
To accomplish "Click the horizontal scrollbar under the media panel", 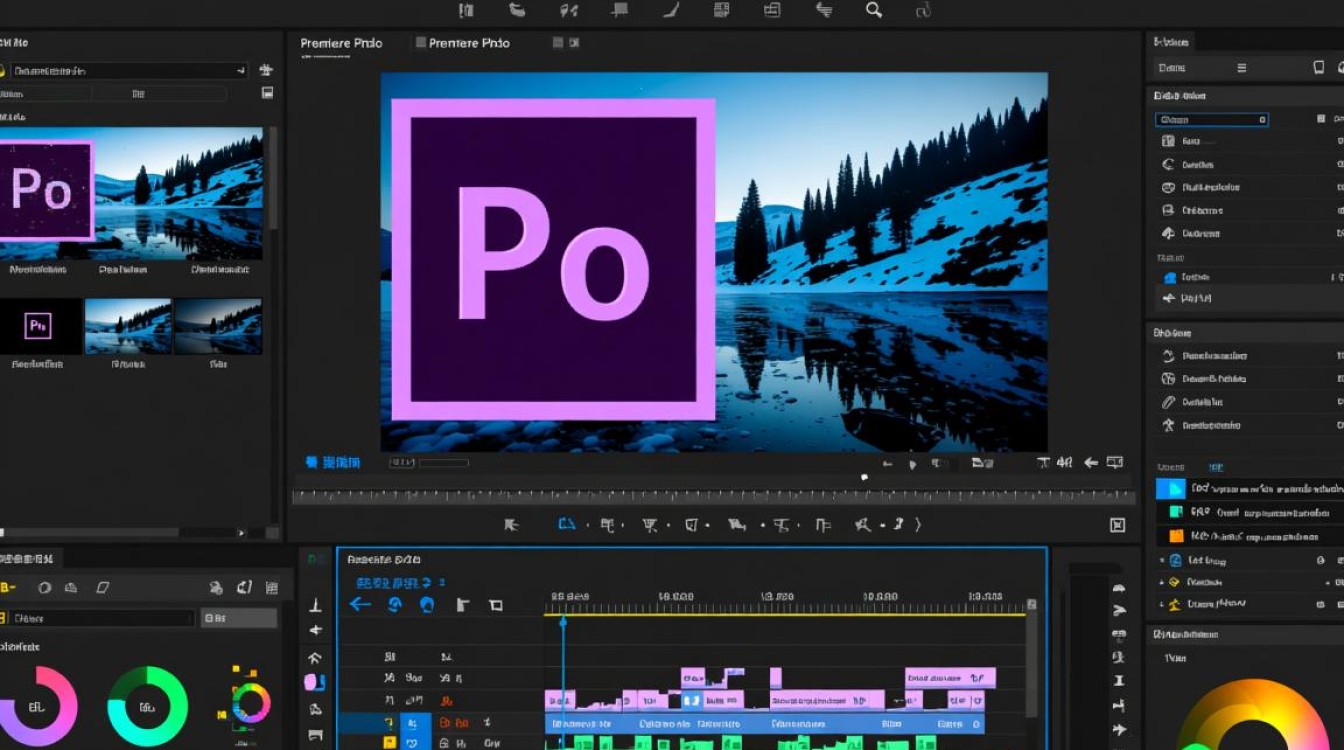I will tap(90, 533).
